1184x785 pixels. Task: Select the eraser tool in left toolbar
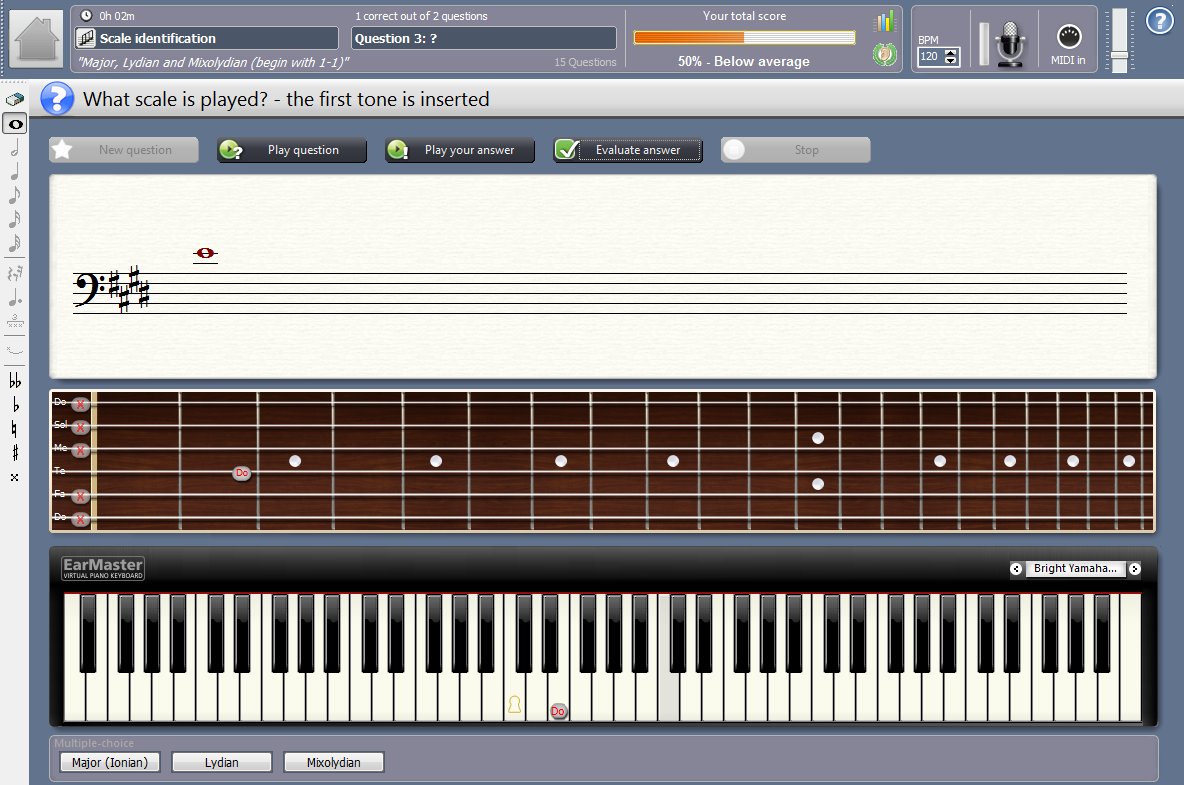(15, 100)
